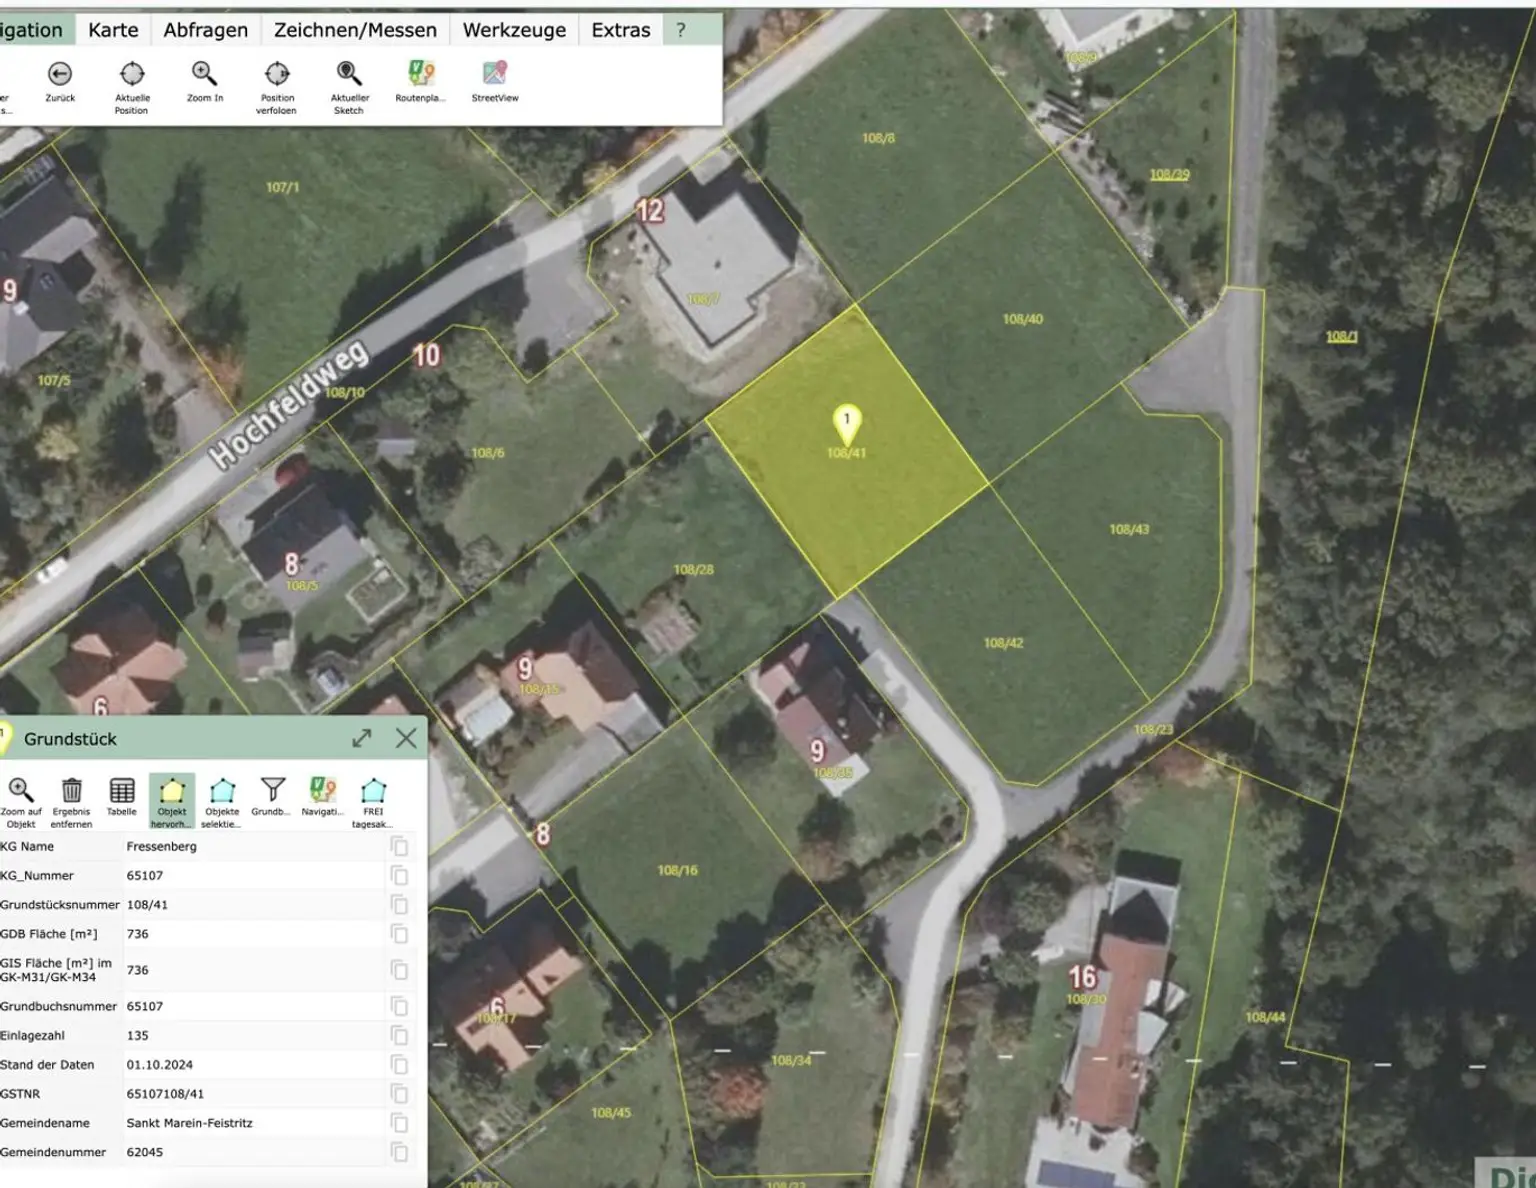The width and height of the screenshot is (1536, 1188).
Task: Copy the Grundbuchsnummer value
Action: [x=399, y=1006]
